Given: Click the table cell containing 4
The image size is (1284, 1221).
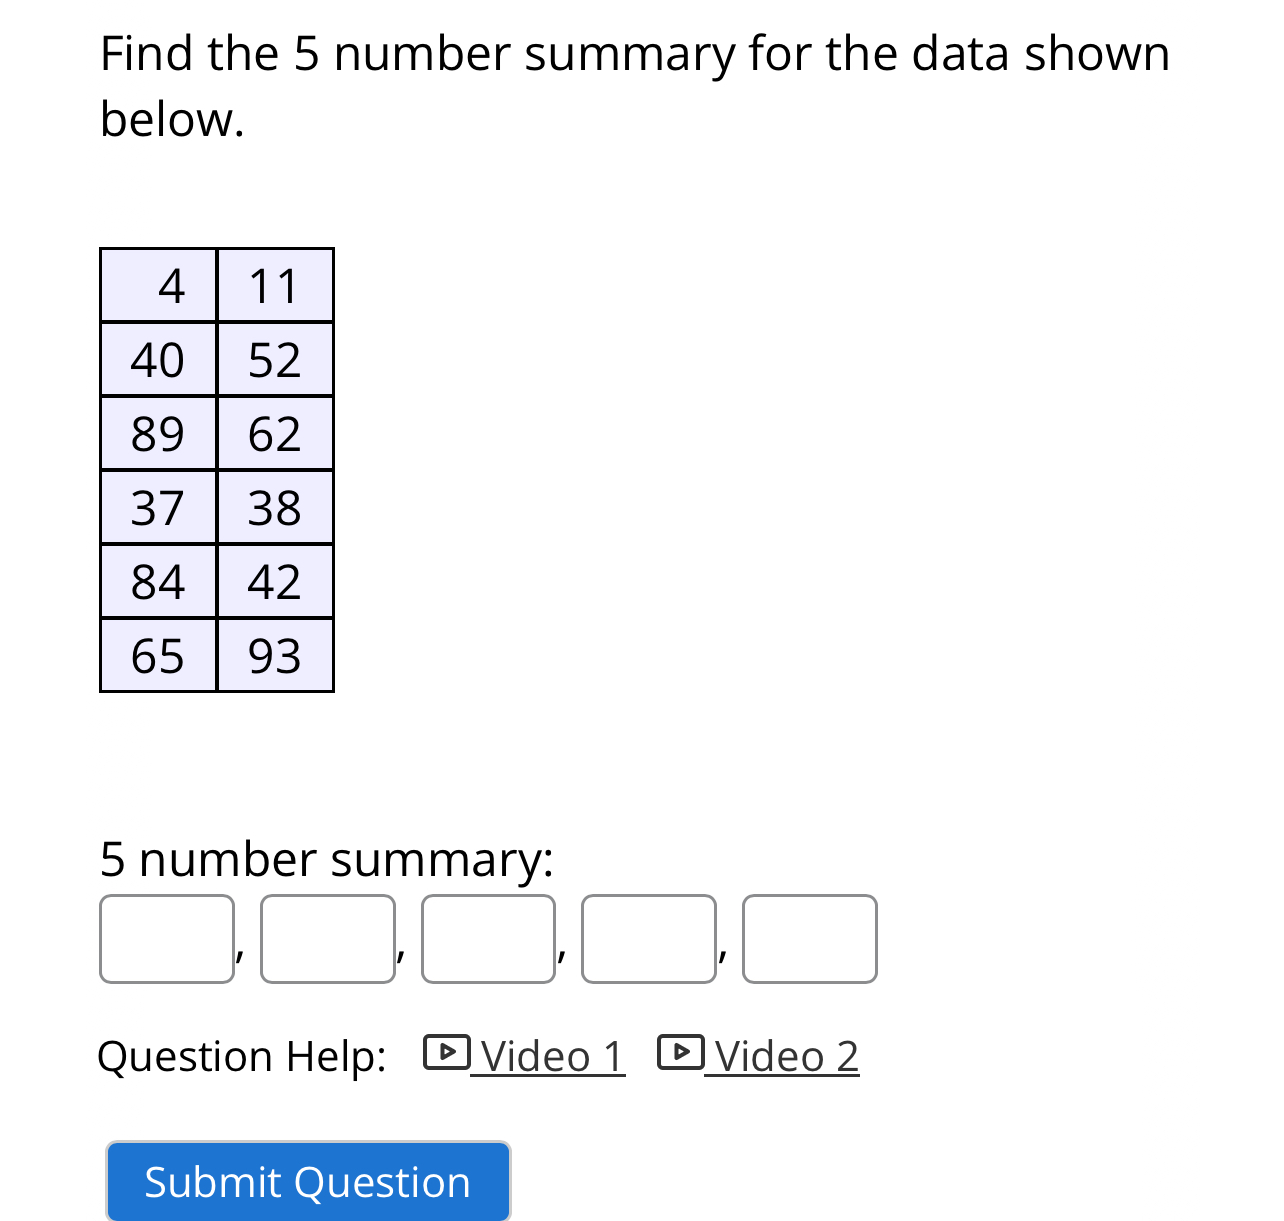Looking at the screenshot, I should (157, 286).
